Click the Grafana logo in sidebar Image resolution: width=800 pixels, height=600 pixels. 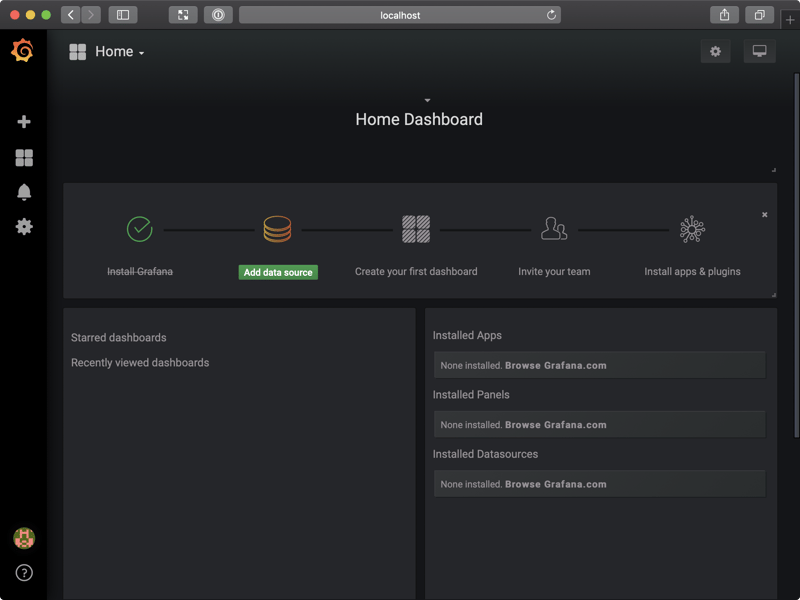[22, 51]
